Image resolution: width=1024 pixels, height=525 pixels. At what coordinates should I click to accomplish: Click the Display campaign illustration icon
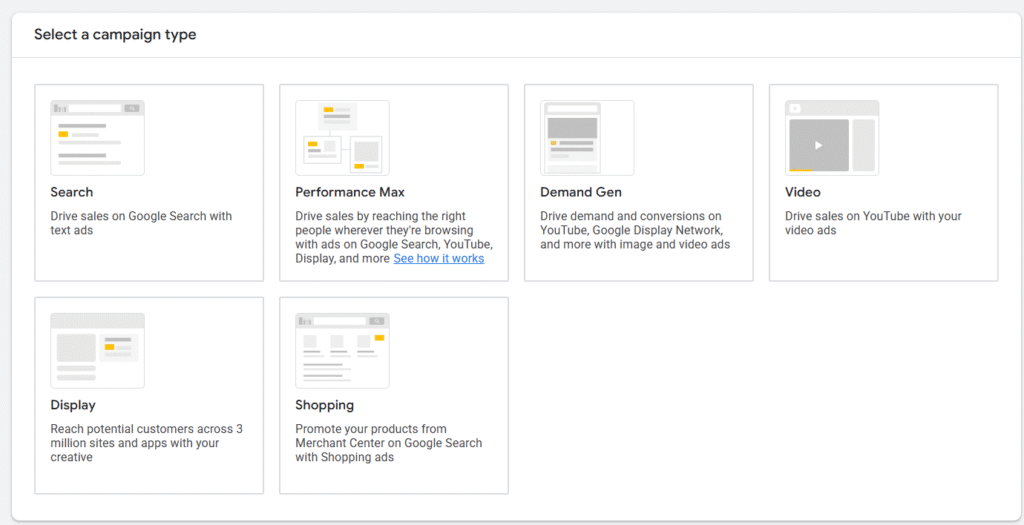tap(97, 351)
